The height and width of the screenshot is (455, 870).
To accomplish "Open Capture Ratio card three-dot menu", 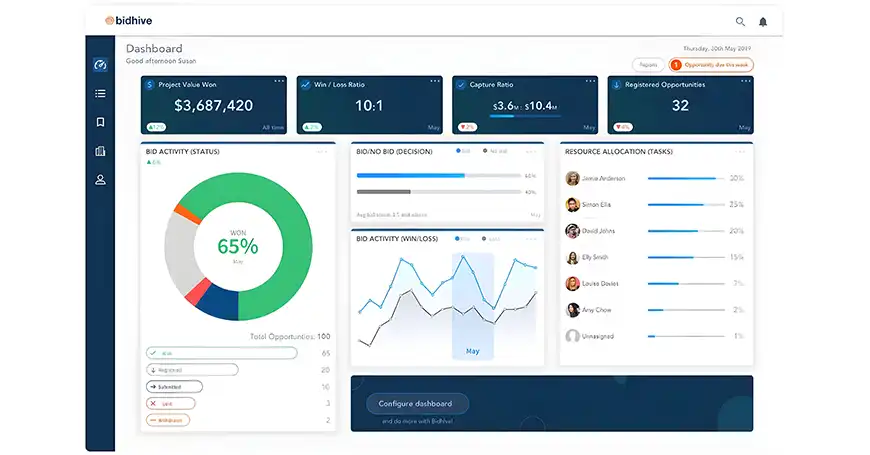I will point(590,81).
